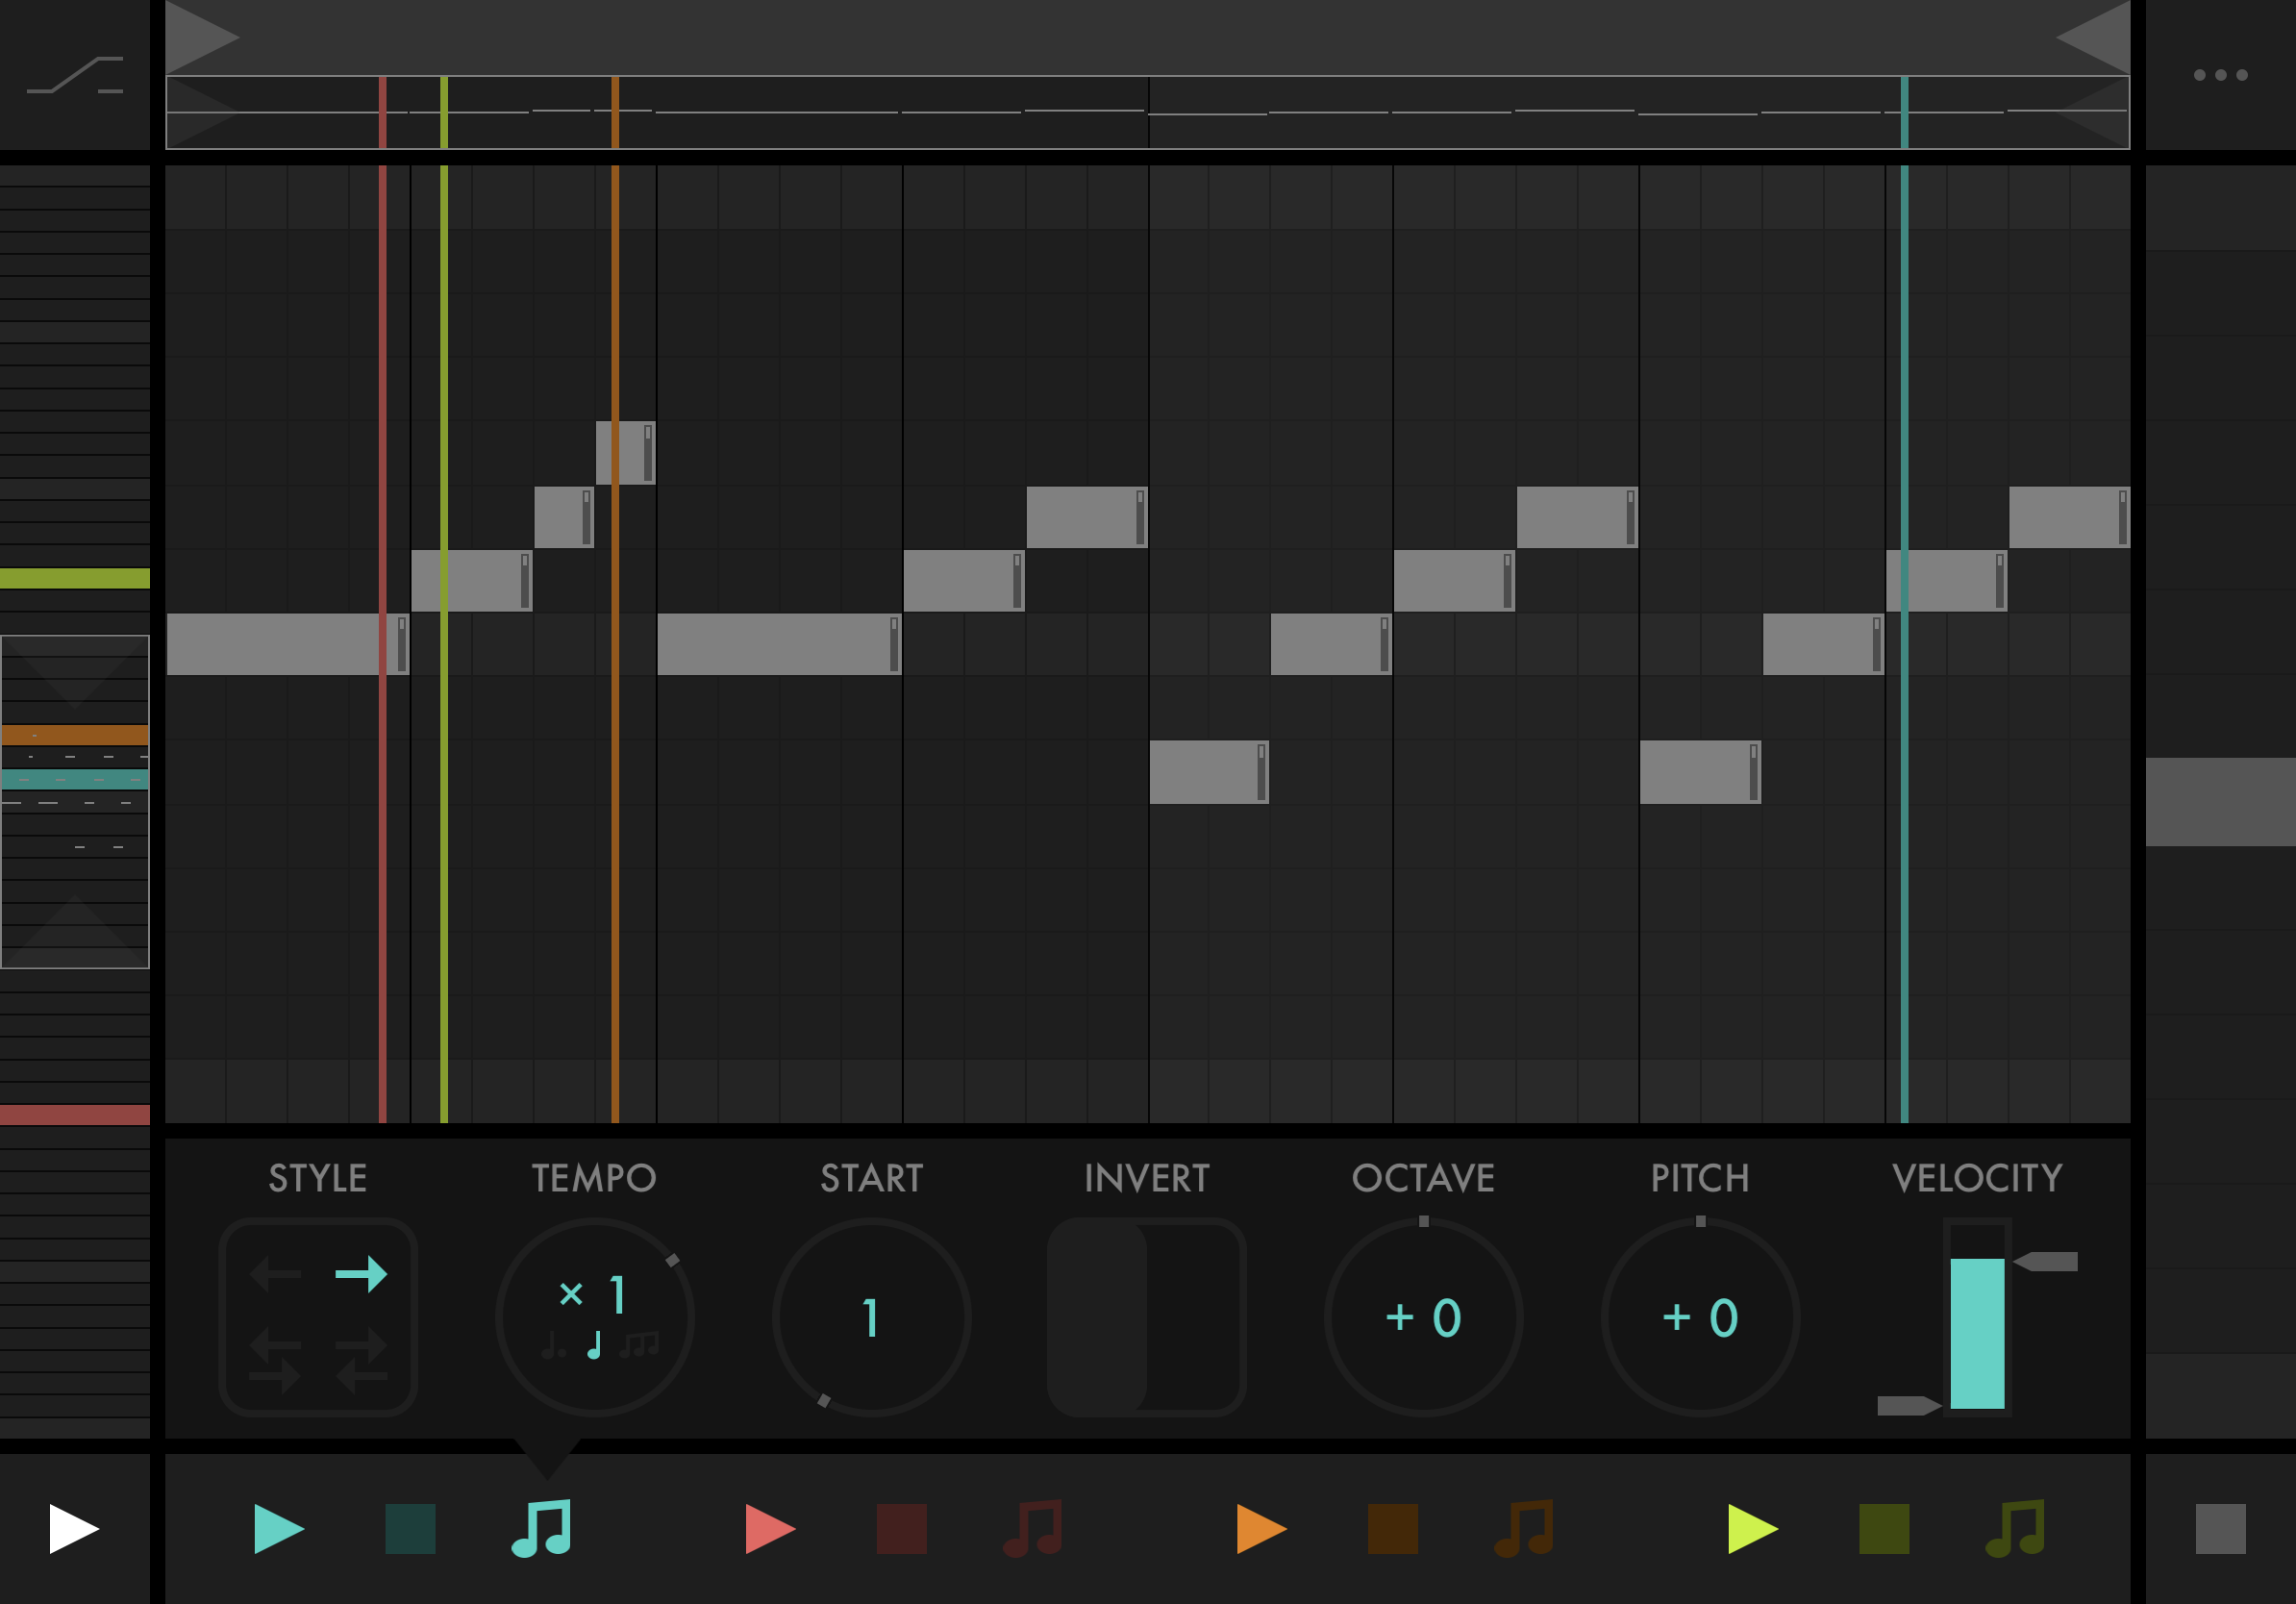The width and height of the screenshot is (2296, 1604).
Task: Click the gray master stop square
Action: 2220,1528
